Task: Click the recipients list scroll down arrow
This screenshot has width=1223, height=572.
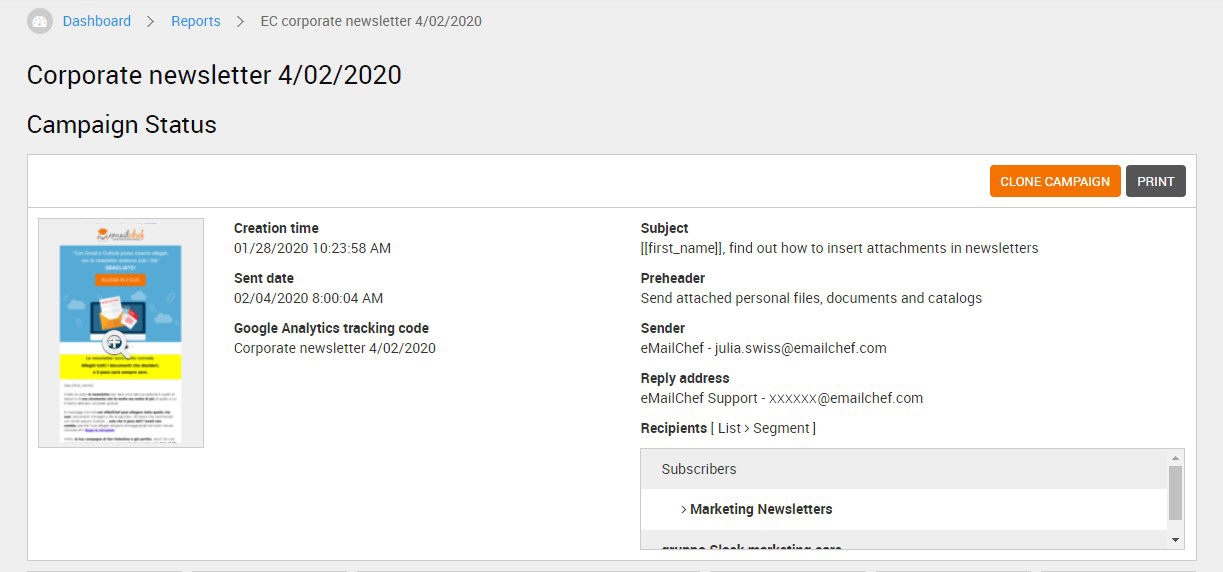Action: tap(1175, 540)
